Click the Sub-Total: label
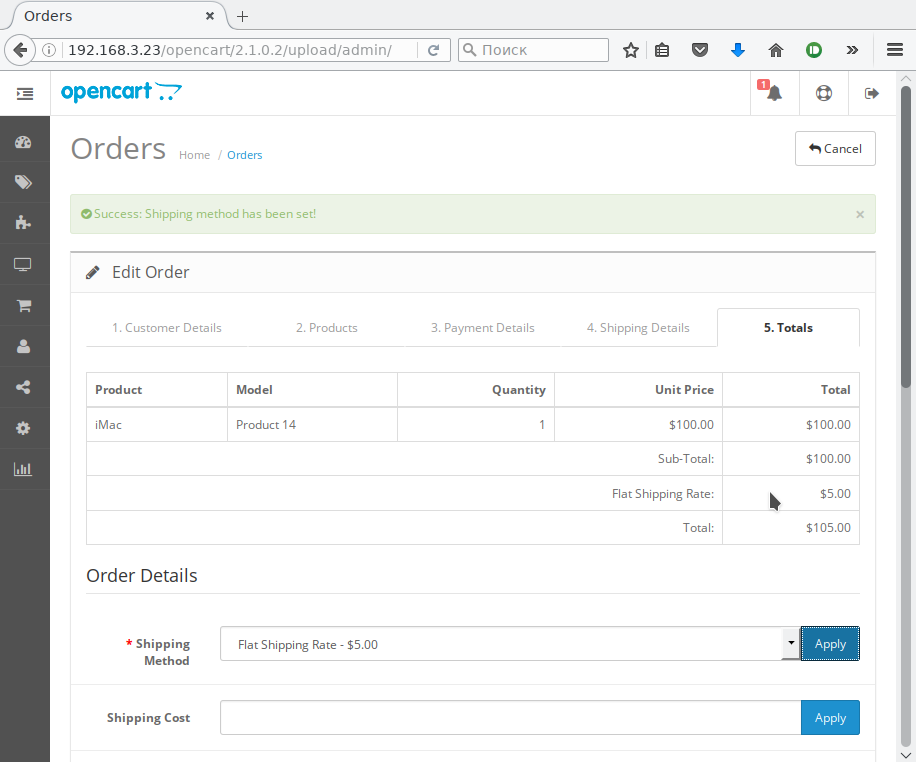Screen dimensions: 916x762 tap(685, 459)
